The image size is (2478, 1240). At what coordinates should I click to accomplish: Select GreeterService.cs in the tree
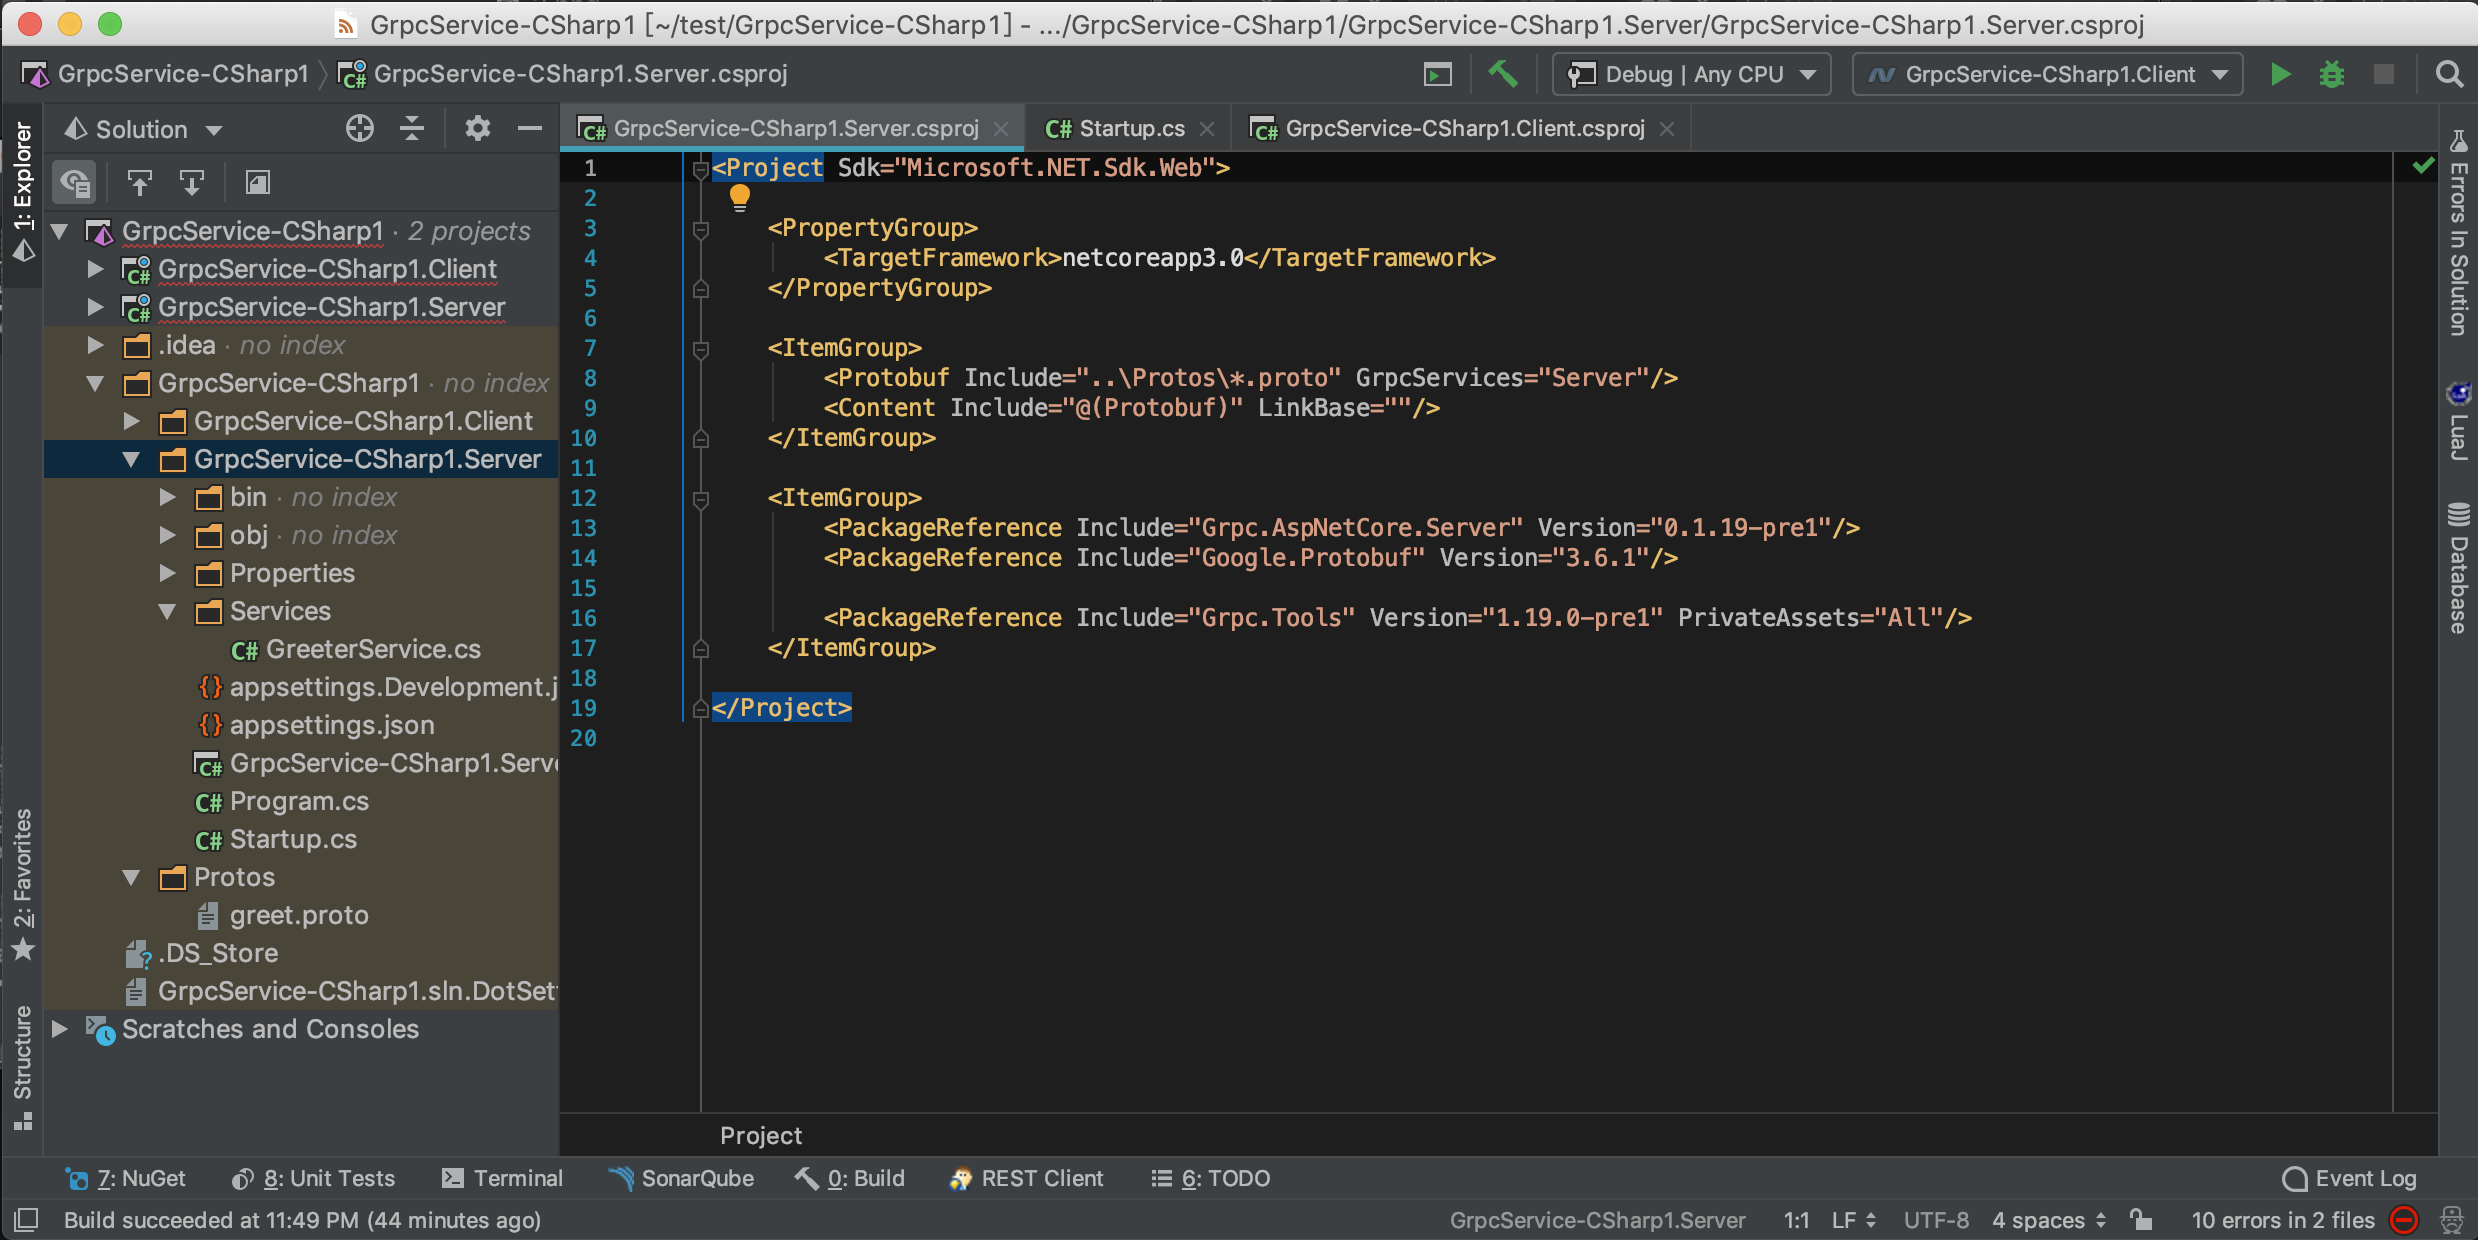pyautogui.click(x=356, y=649)
